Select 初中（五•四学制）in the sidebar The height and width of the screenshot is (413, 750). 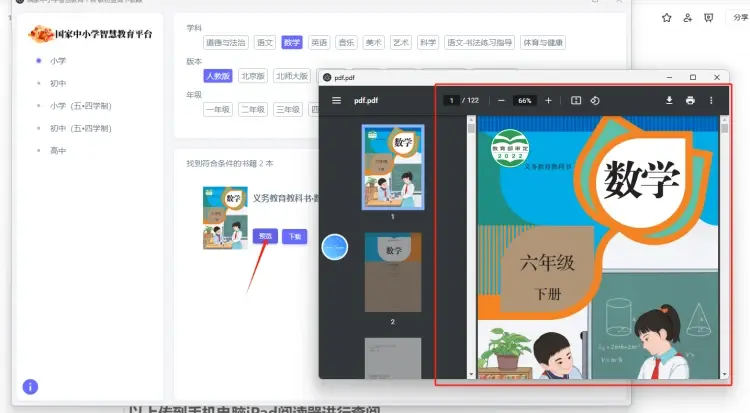click(80, 128)
